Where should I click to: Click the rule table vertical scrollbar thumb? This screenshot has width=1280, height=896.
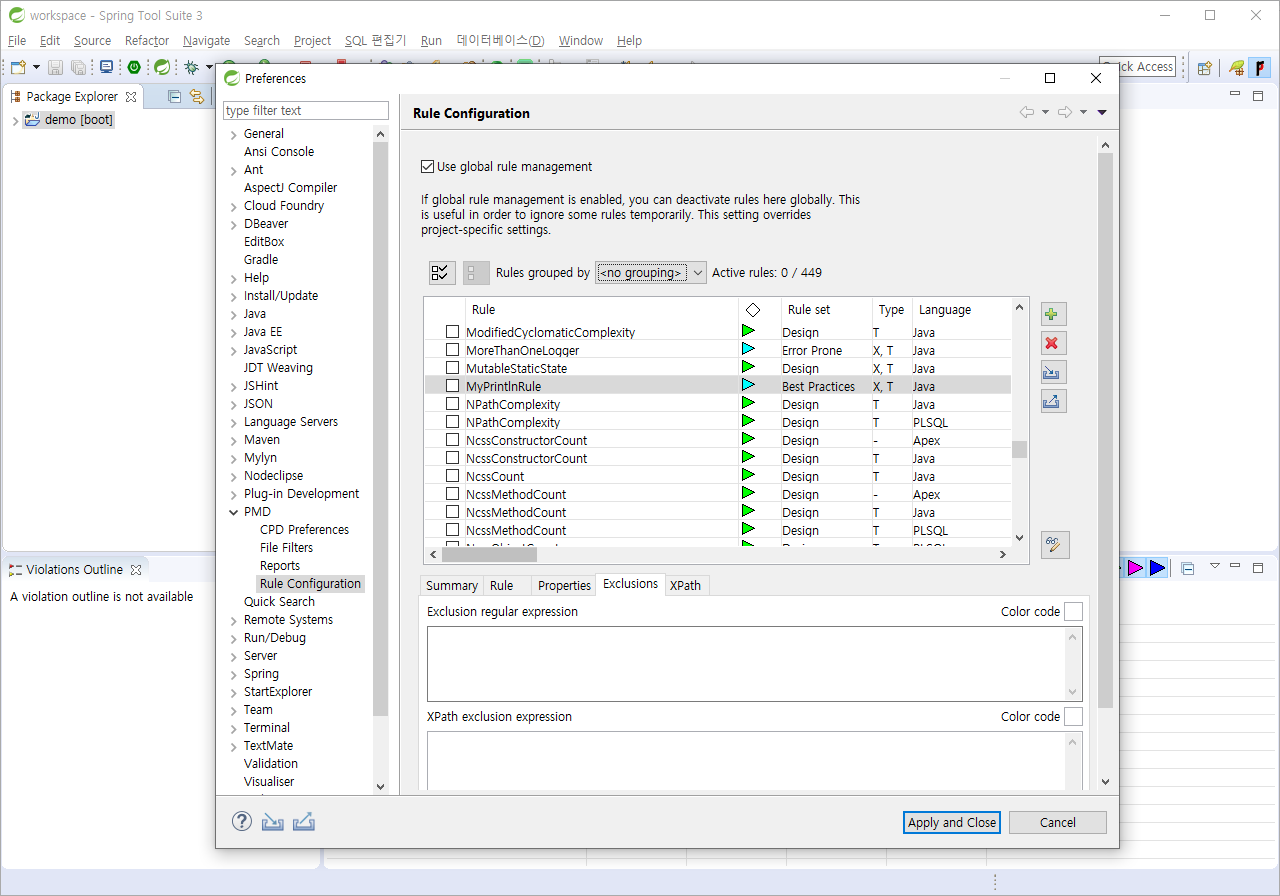coord(1019,449)
